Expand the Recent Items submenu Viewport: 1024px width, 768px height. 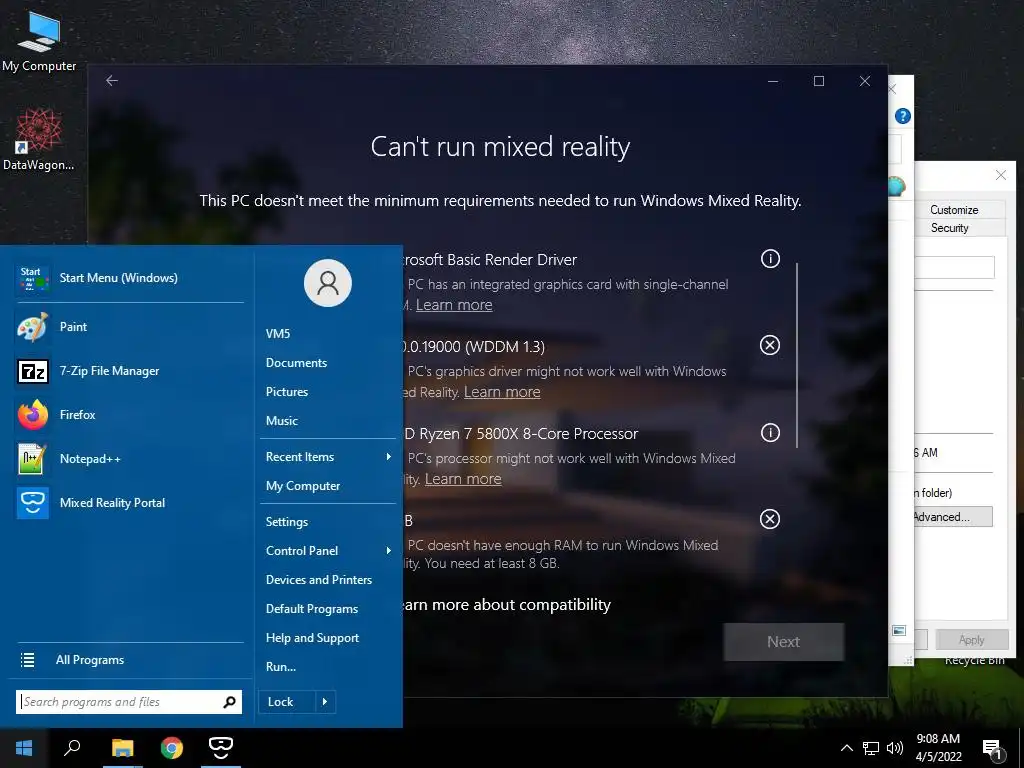pyautogui.click(x=328, y=457)
